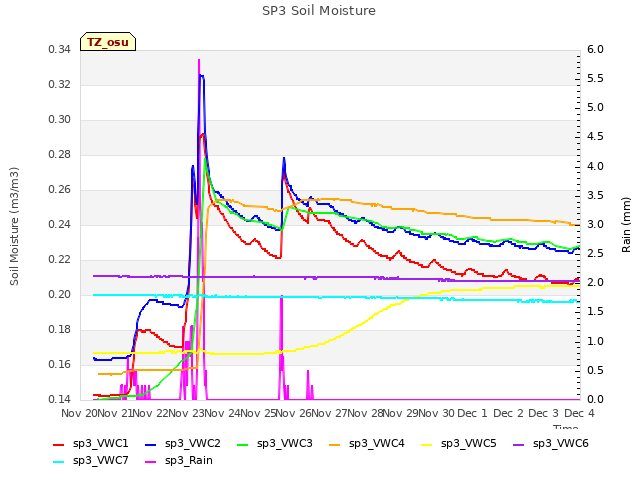Click the blue VWC2 curve's highest peak
This screenshot has width=640, height=480.
pyautogui.click(x=201, y=76)
